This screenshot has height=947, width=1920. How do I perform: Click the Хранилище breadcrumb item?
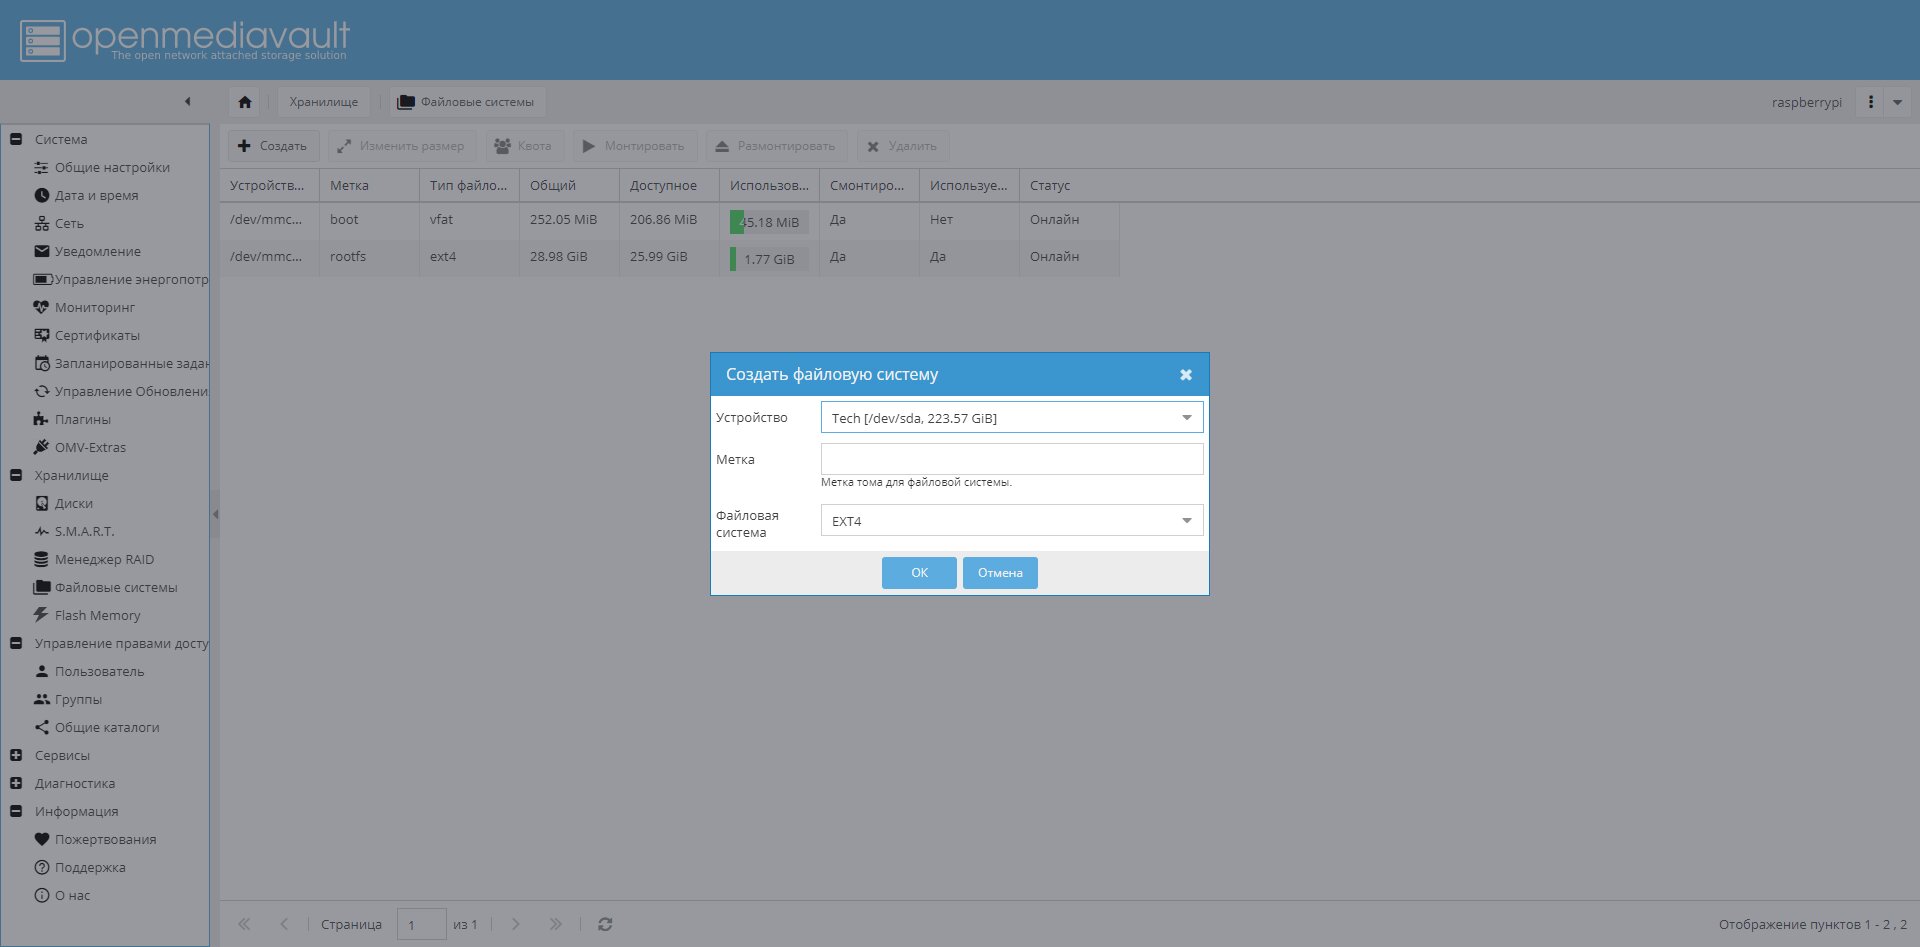(x=324, y=102)
